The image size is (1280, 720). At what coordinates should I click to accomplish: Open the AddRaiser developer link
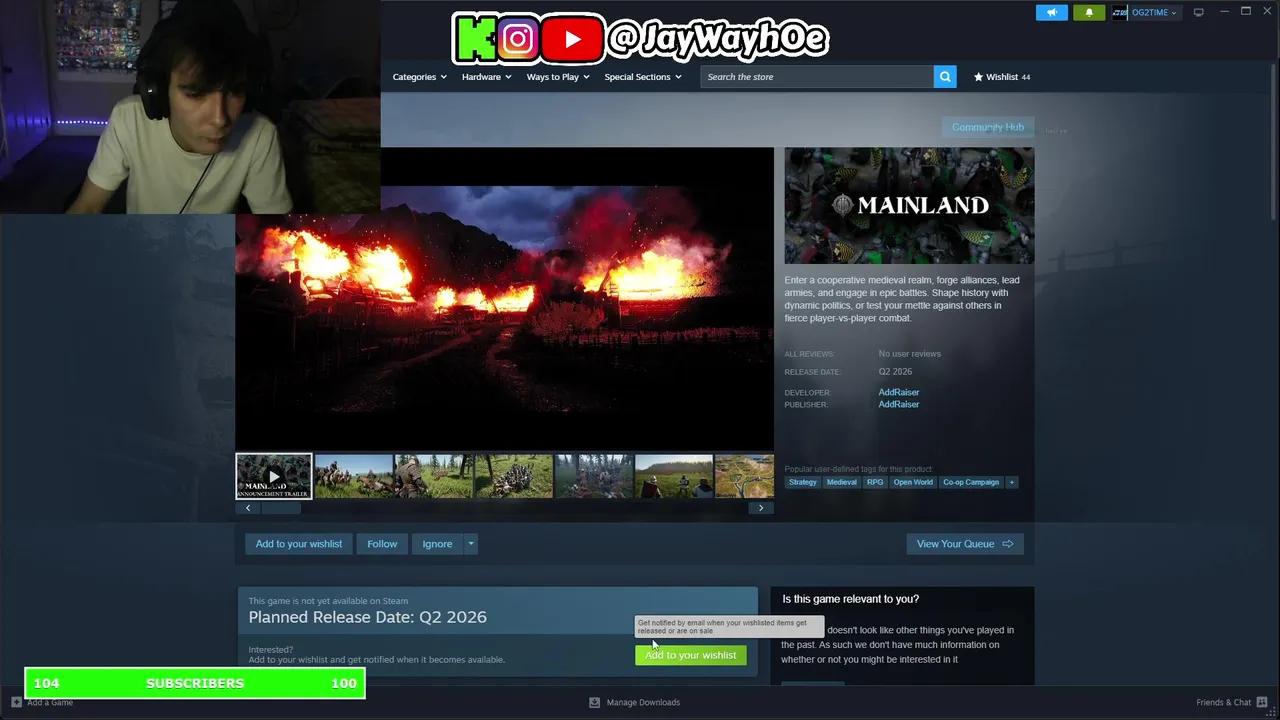(x=899, y=392)
